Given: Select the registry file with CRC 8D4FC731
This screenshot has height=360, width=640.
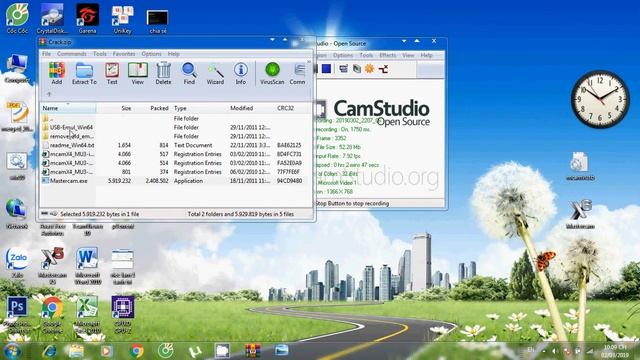Looking at the screenshot, I should pos(175,154).
